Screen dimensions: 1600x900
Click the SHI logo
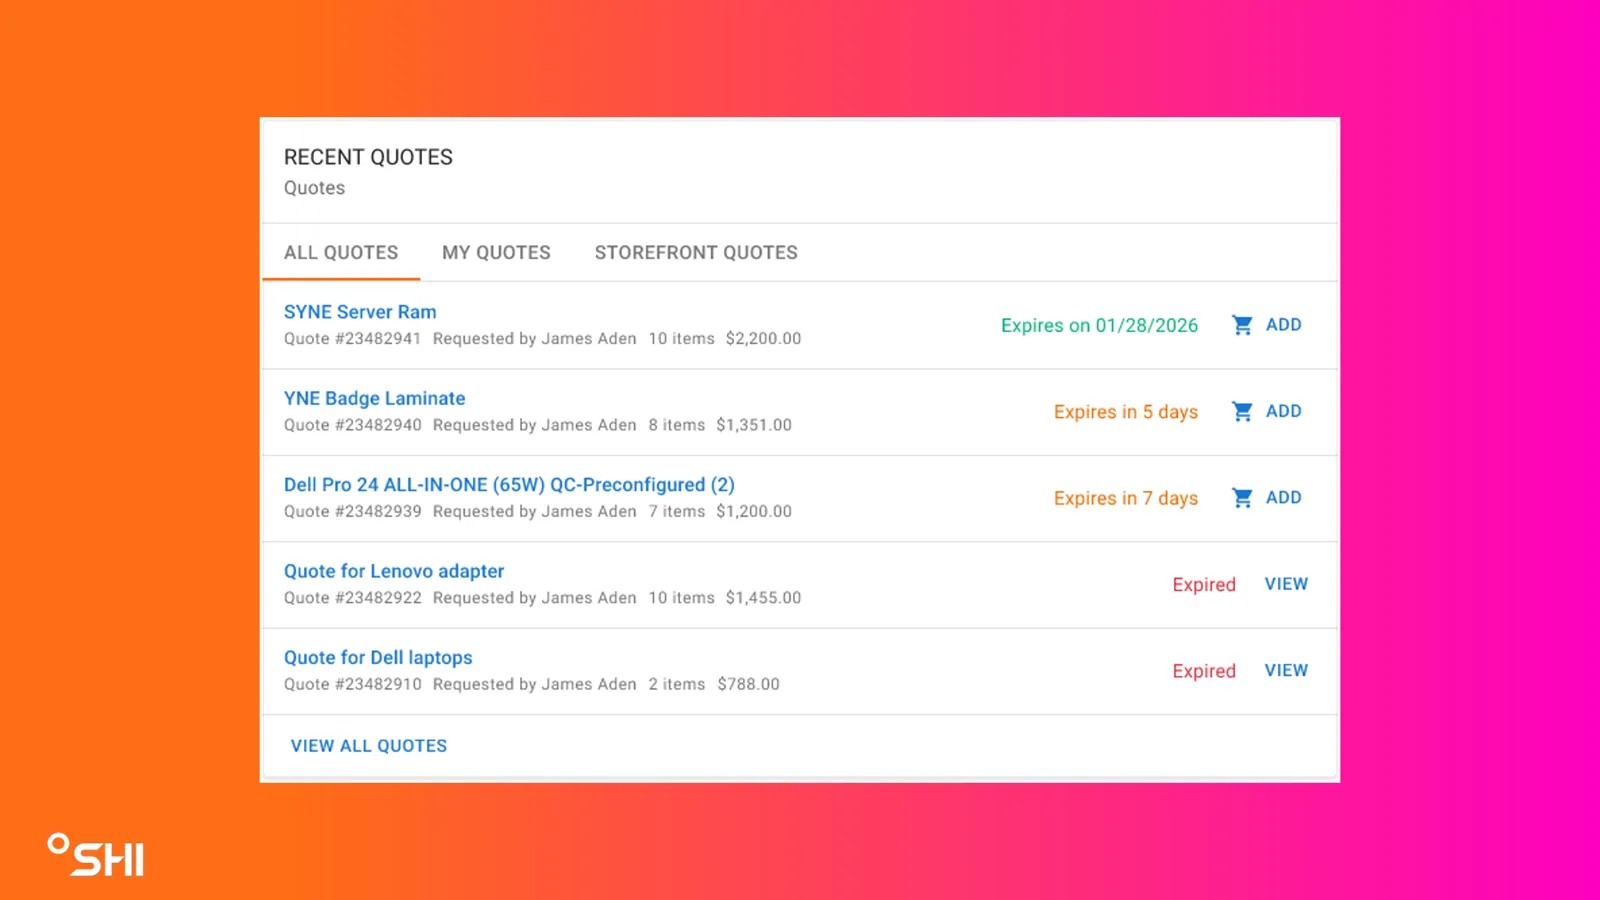tap(96, 855)
